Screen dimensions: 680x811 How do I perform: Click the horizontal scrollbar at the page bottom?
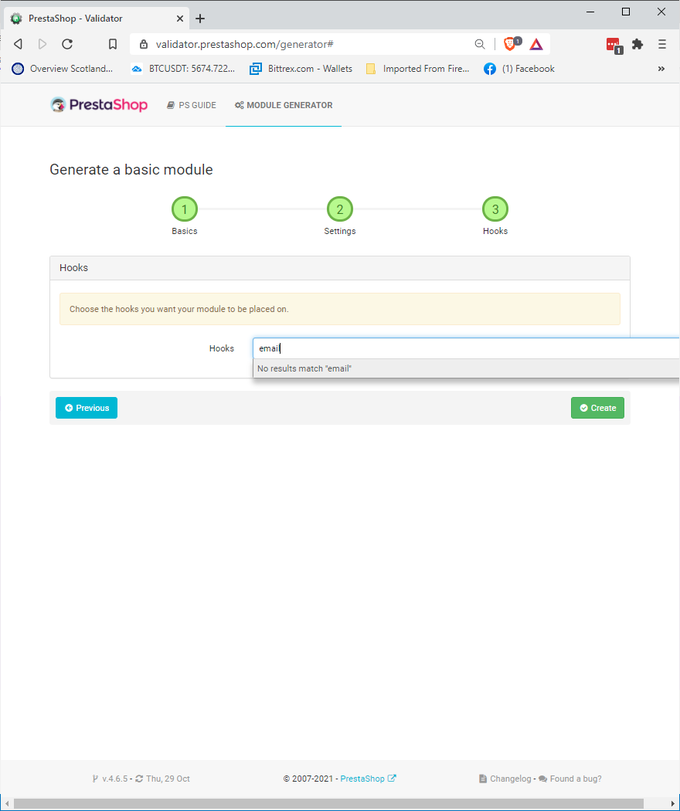tap(328, 804)
